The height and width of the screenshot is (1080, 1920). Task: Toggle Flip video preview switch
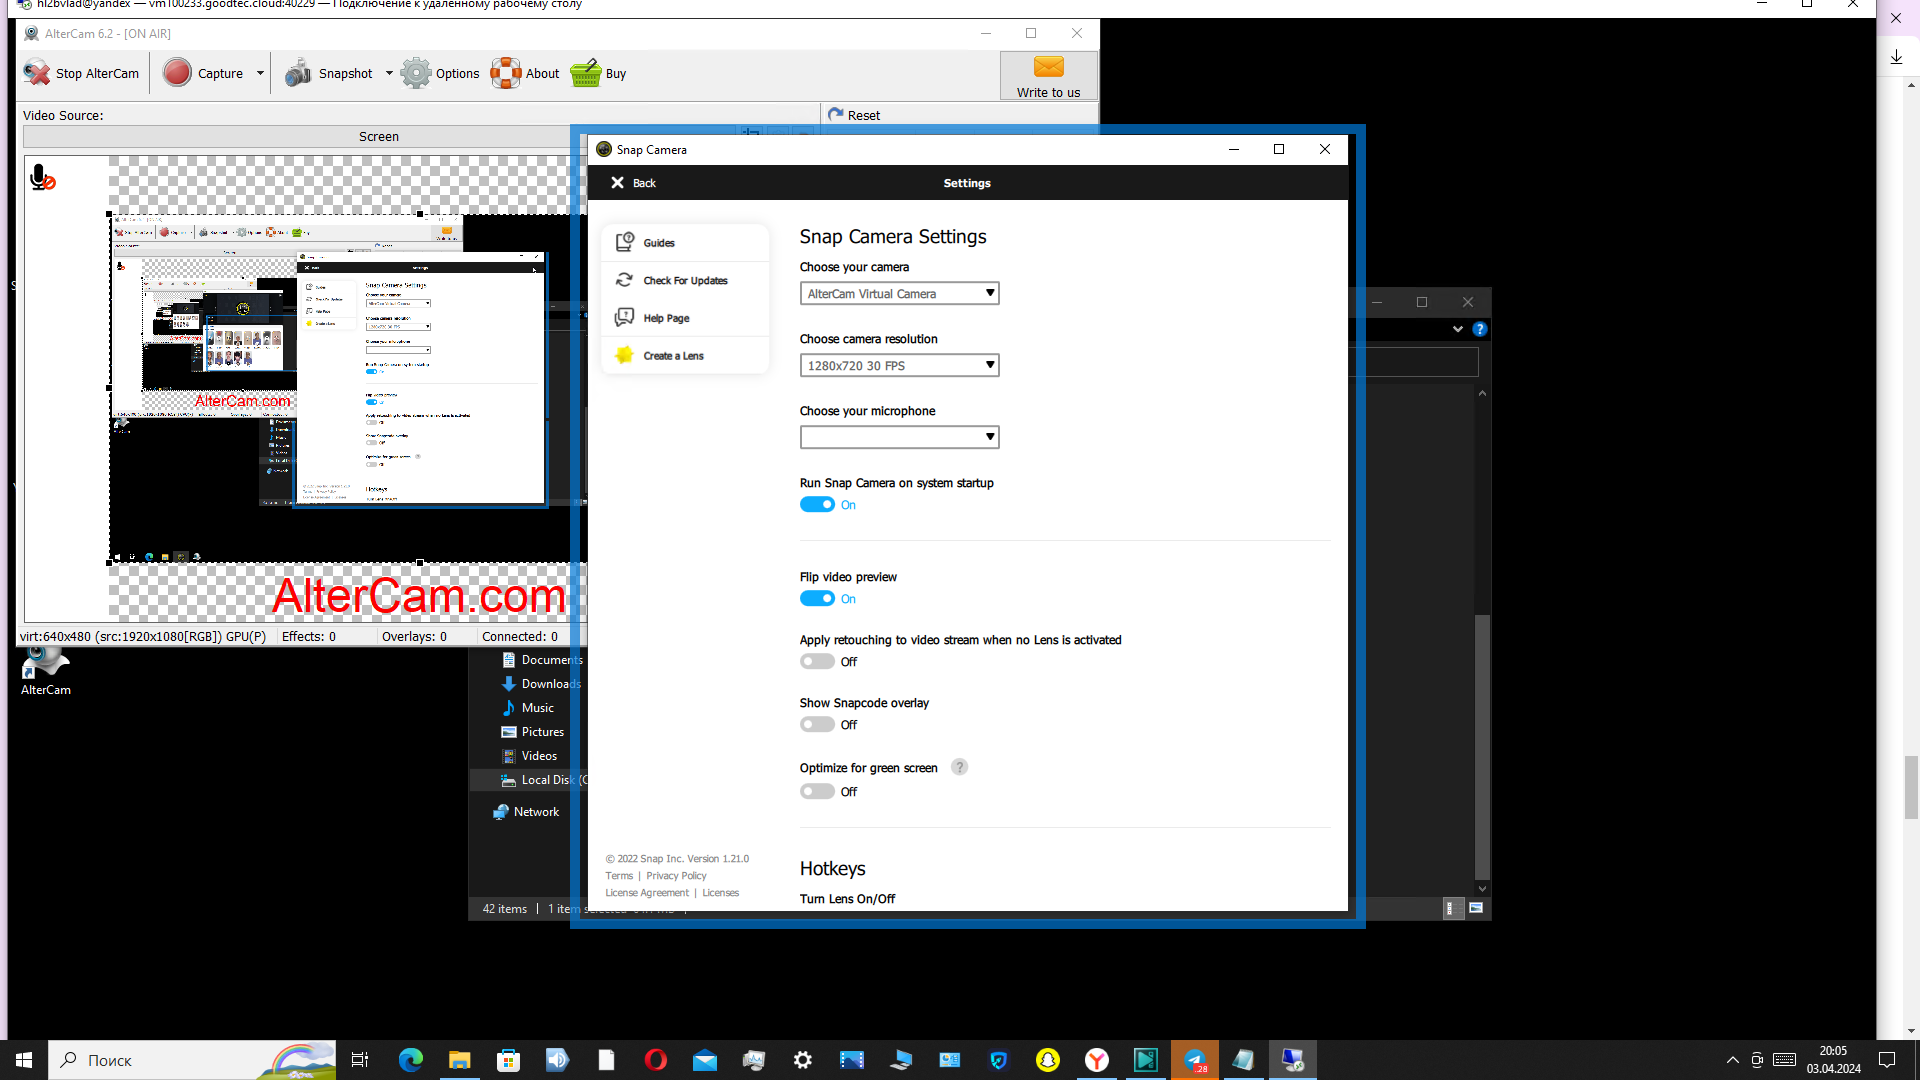(817, 599)
